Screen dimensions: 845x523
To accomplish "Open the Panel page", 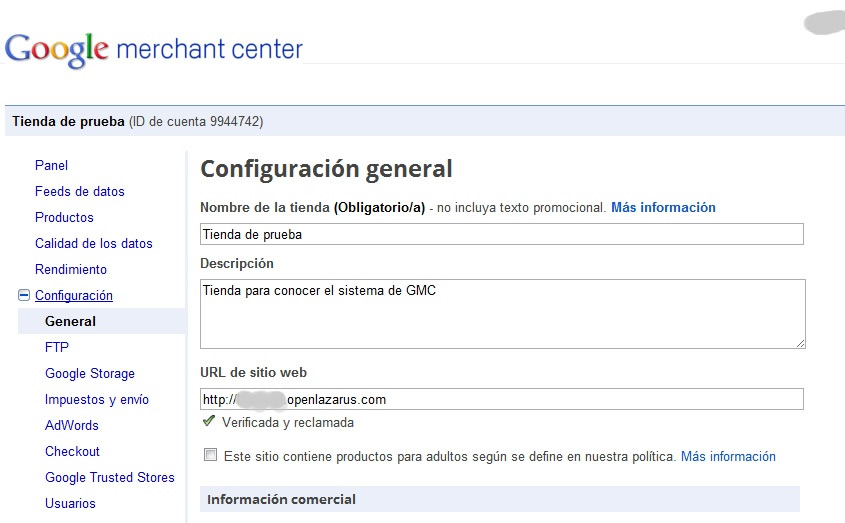I will click(51, 166).
